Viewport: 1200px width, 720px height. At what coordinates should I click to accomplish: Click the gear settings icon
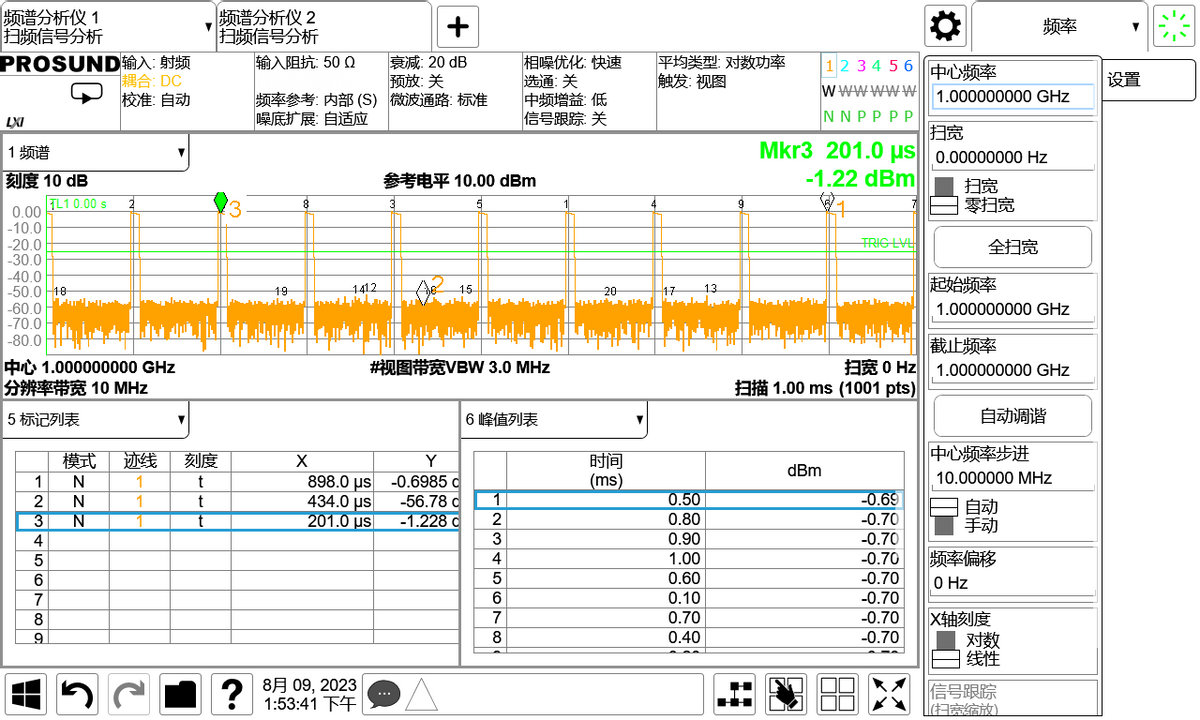(x=946, y=27)
